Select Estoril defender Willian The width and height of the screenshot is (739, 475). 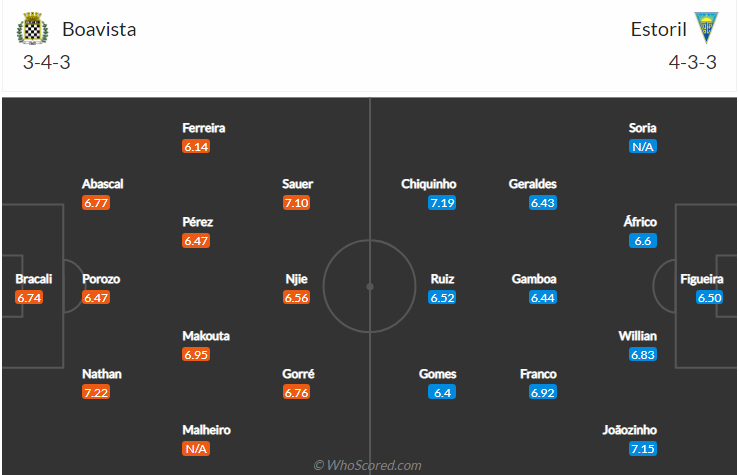pyautogui.click(x=637, y=336)
